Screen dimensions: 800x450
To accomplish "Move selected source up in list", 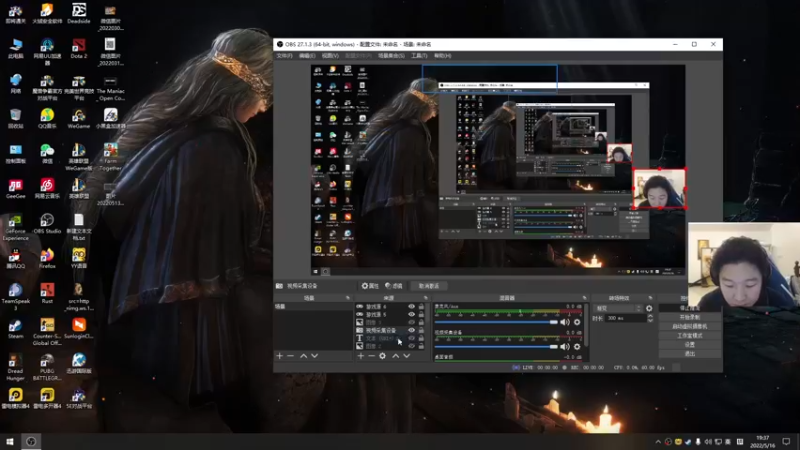I will click(x=395, y=356).
